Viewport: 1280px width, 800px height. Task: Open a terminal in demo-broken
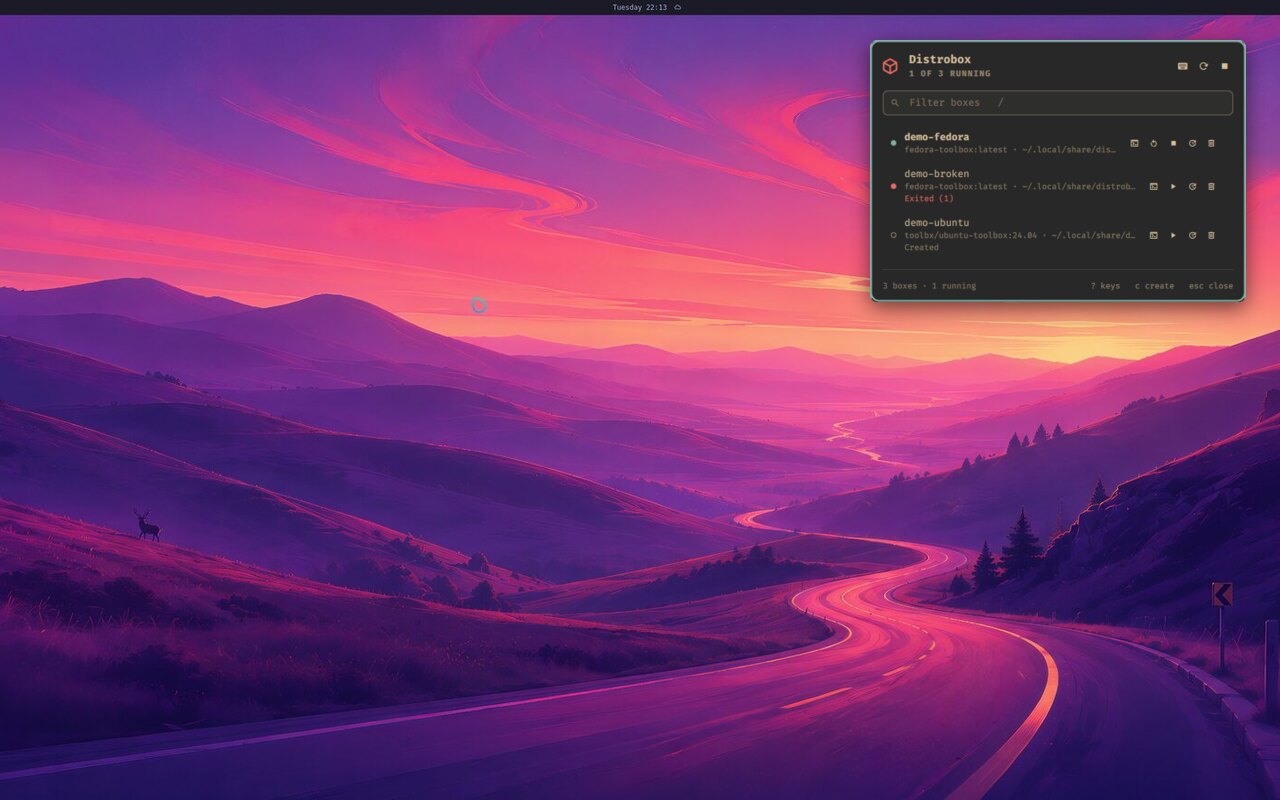(1154, 186)
